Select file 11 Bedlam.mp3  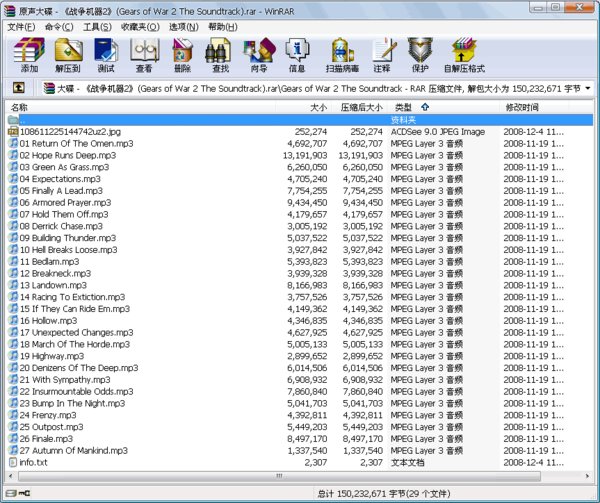49,262
